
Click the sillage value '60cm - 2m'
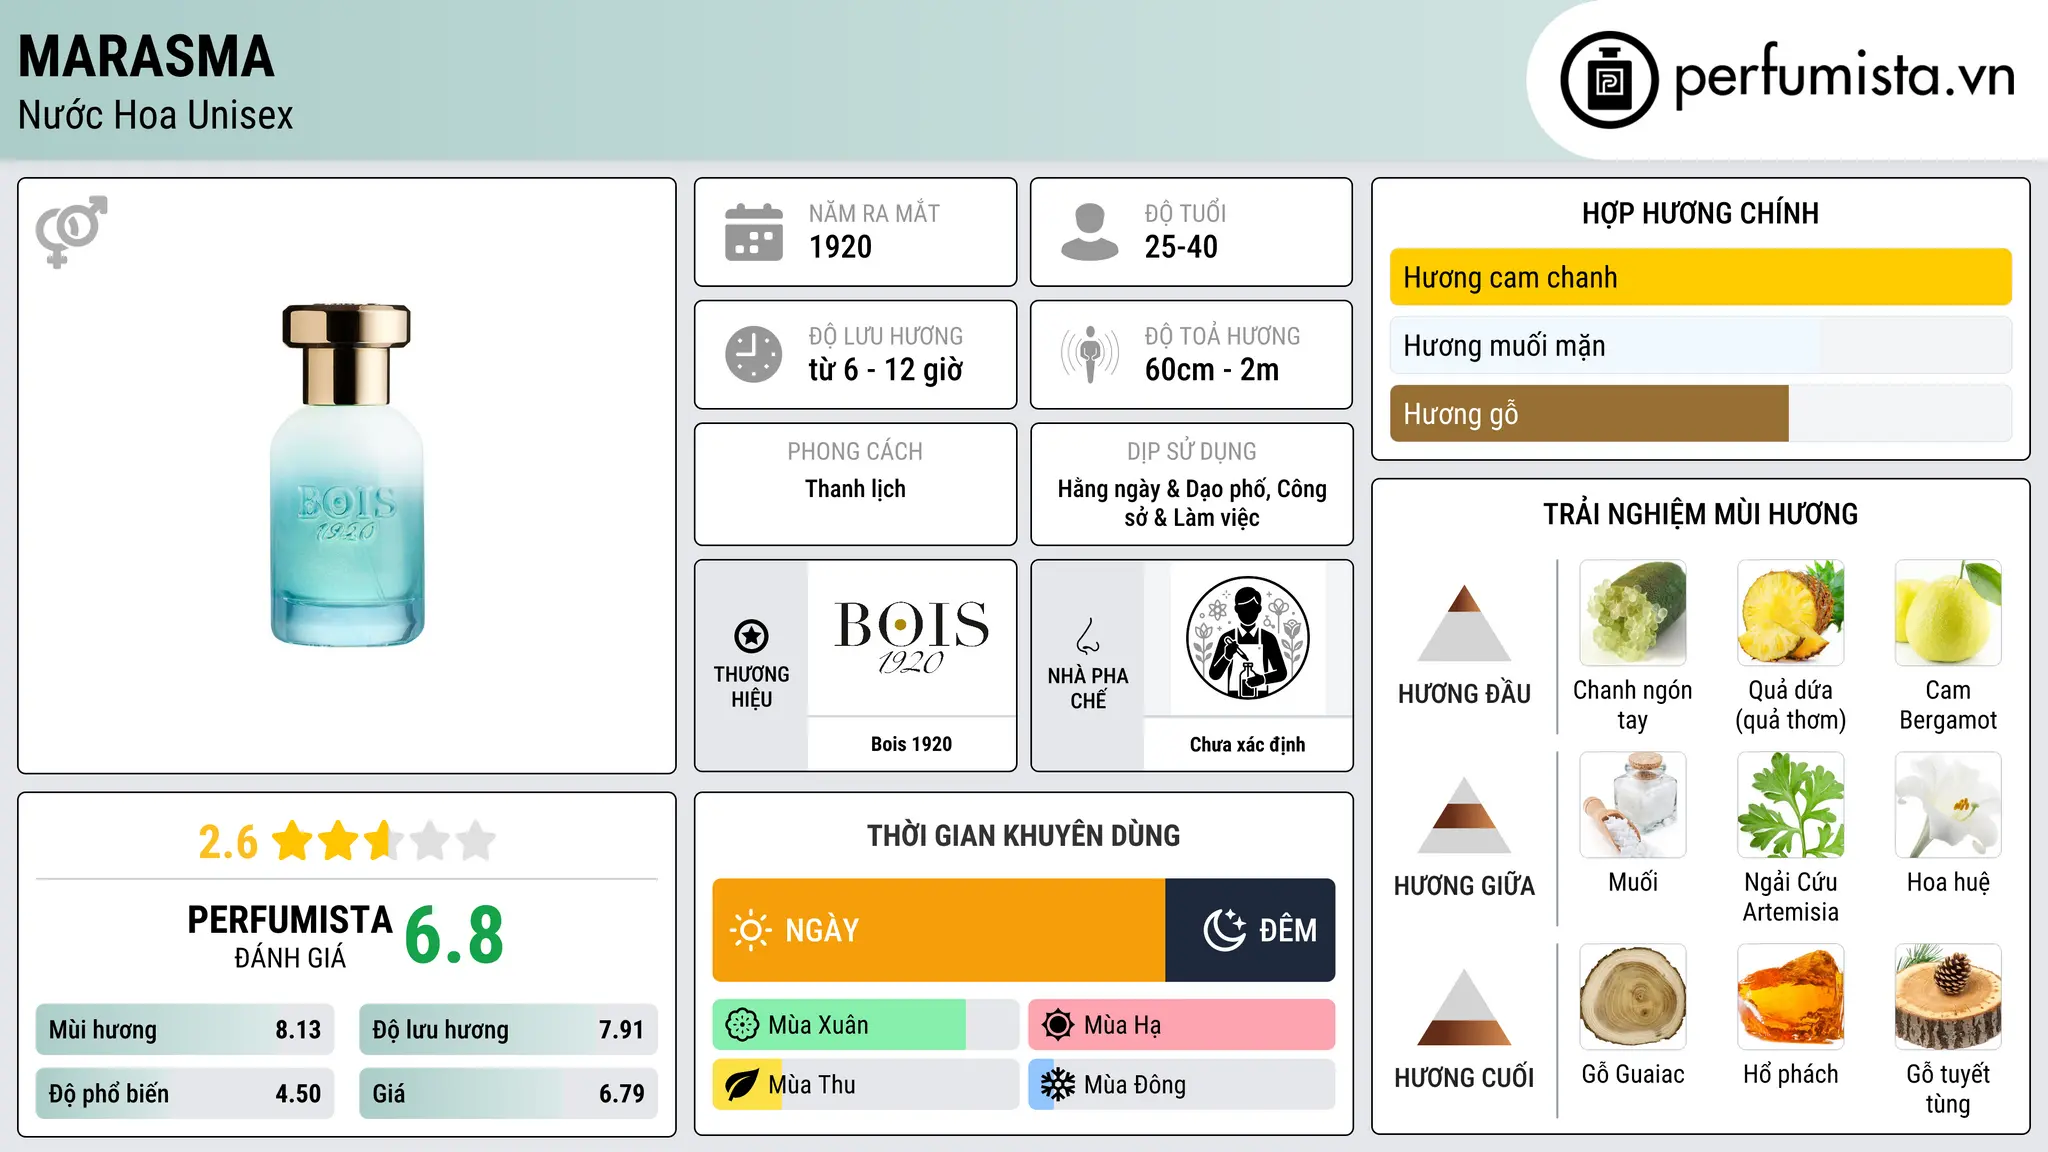point(1212,370)
